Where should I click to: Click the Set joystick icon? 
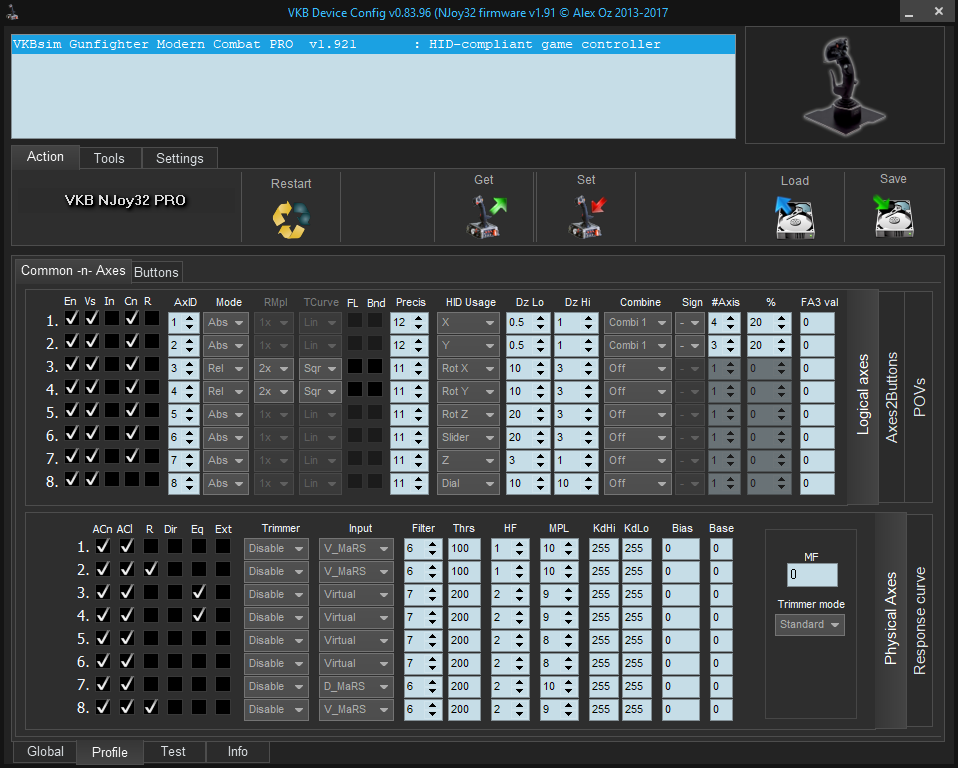coord(587,217)
